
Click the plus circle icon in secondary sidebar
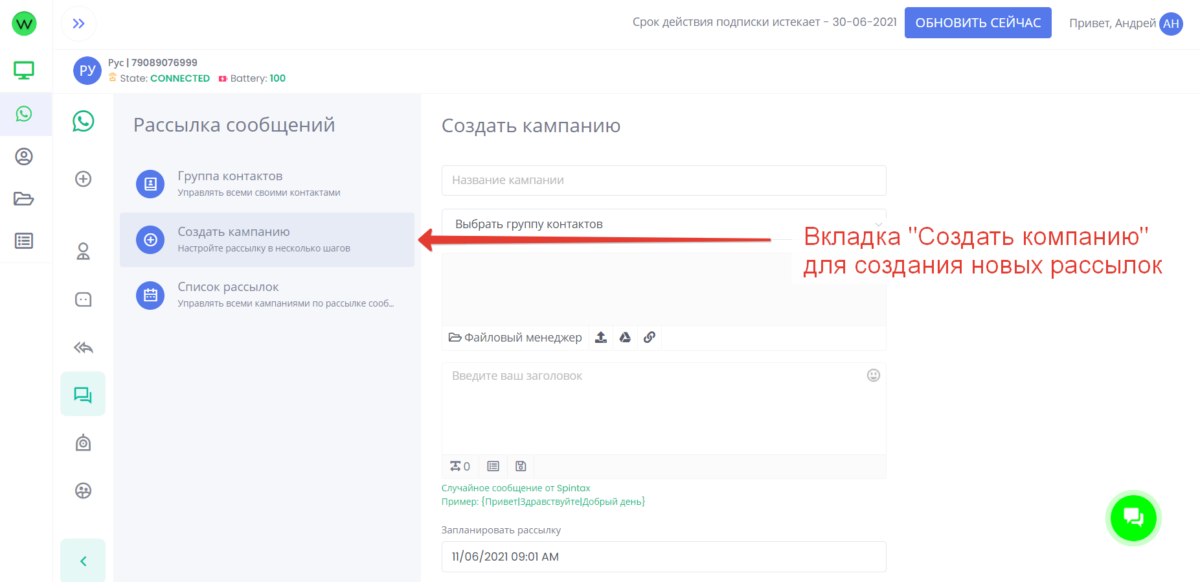click(83, 179)
